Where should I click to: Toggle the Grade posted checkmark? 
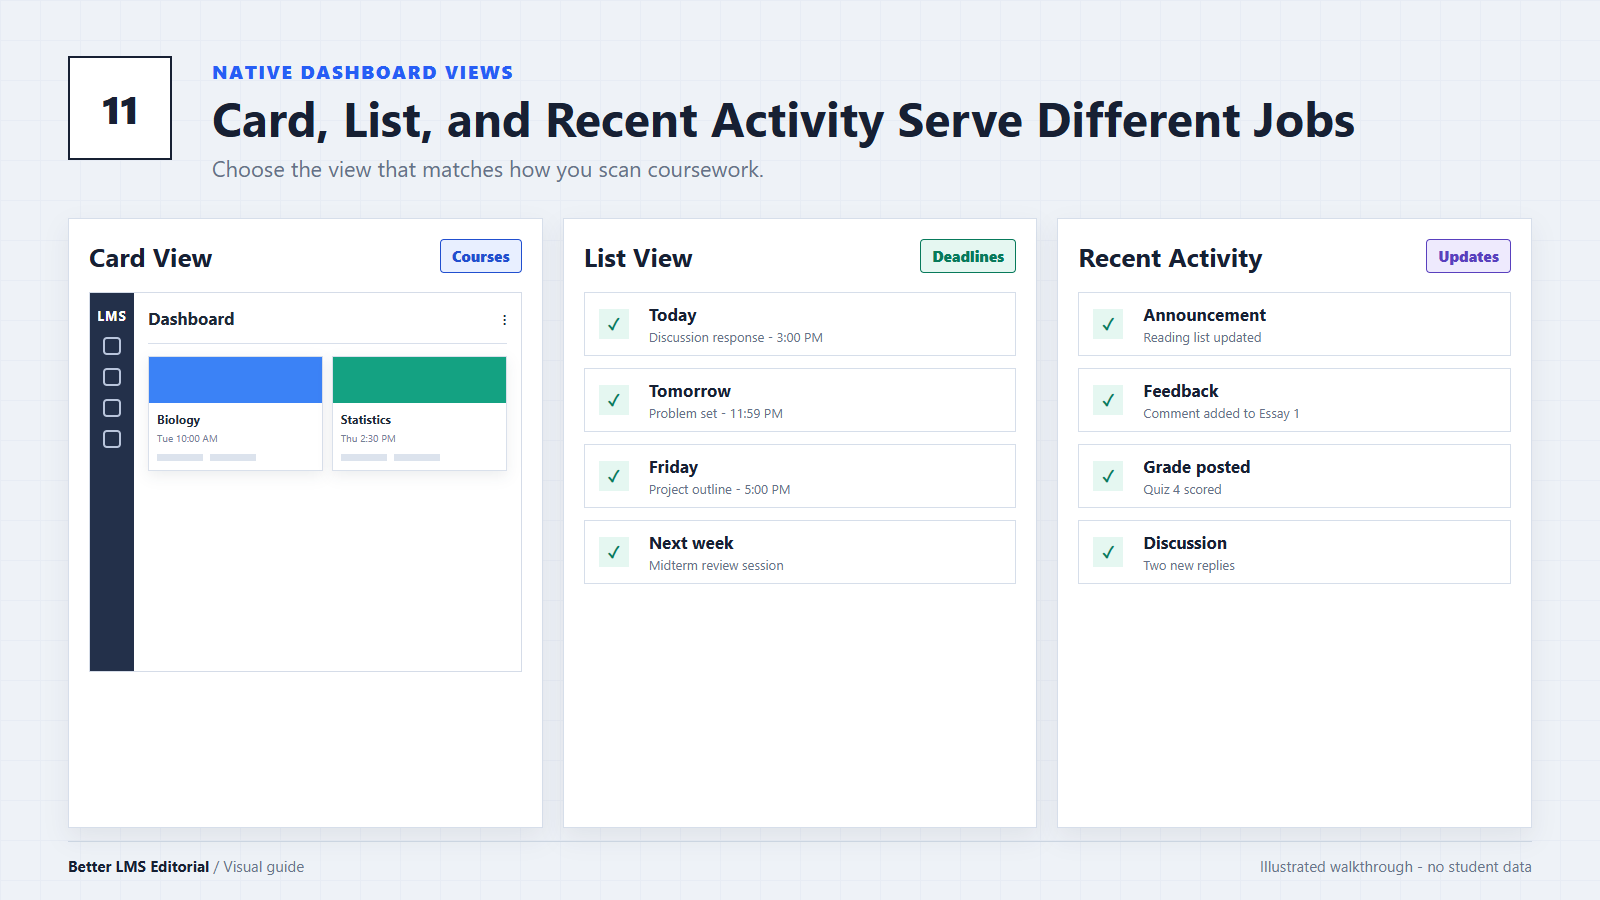pyautogui.click(x=1108, y=476)
